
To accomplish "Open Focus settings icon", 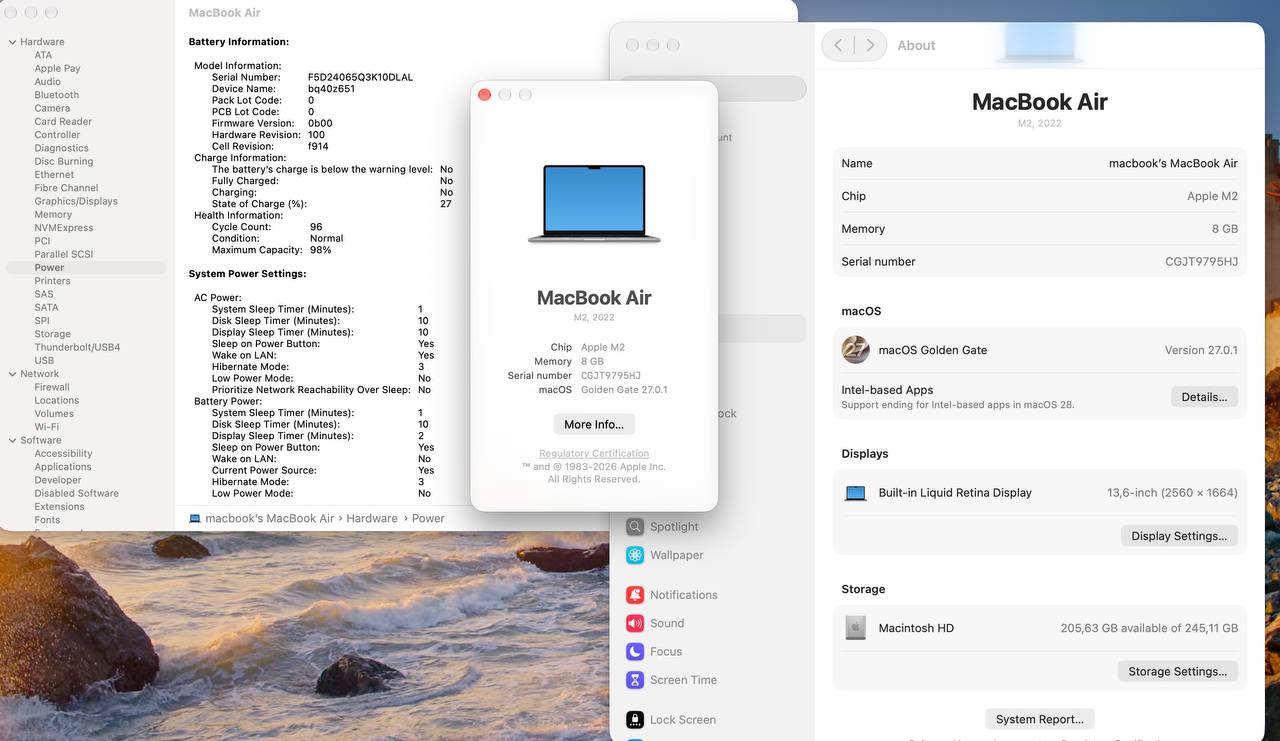I will pyautogui.click(x=635, y=651).
